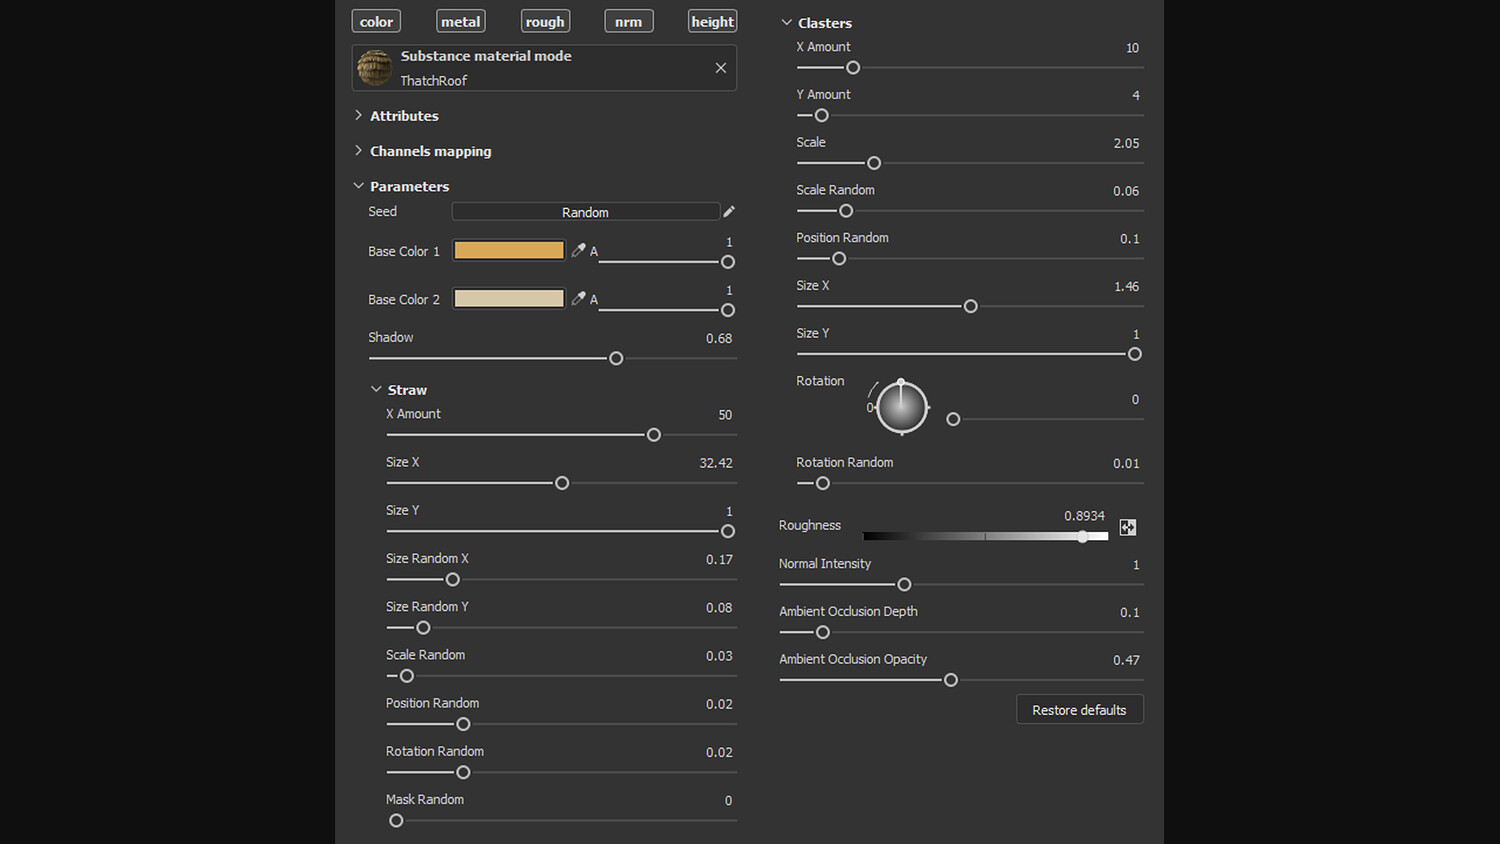
Task: Toggle the rough channel button
Action: click(x=545, y=22)
